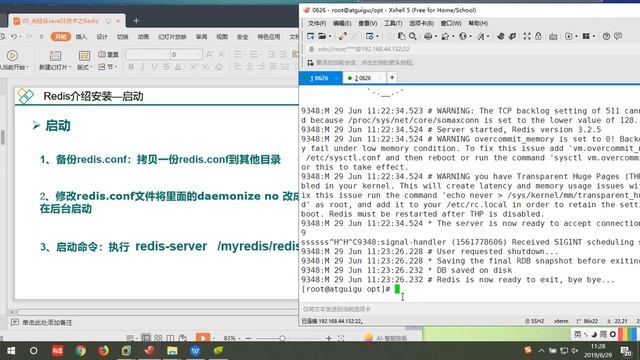Click WPS horizontal scrollbar under slide
The image size is (640, 360).
[x=158, y=312]
